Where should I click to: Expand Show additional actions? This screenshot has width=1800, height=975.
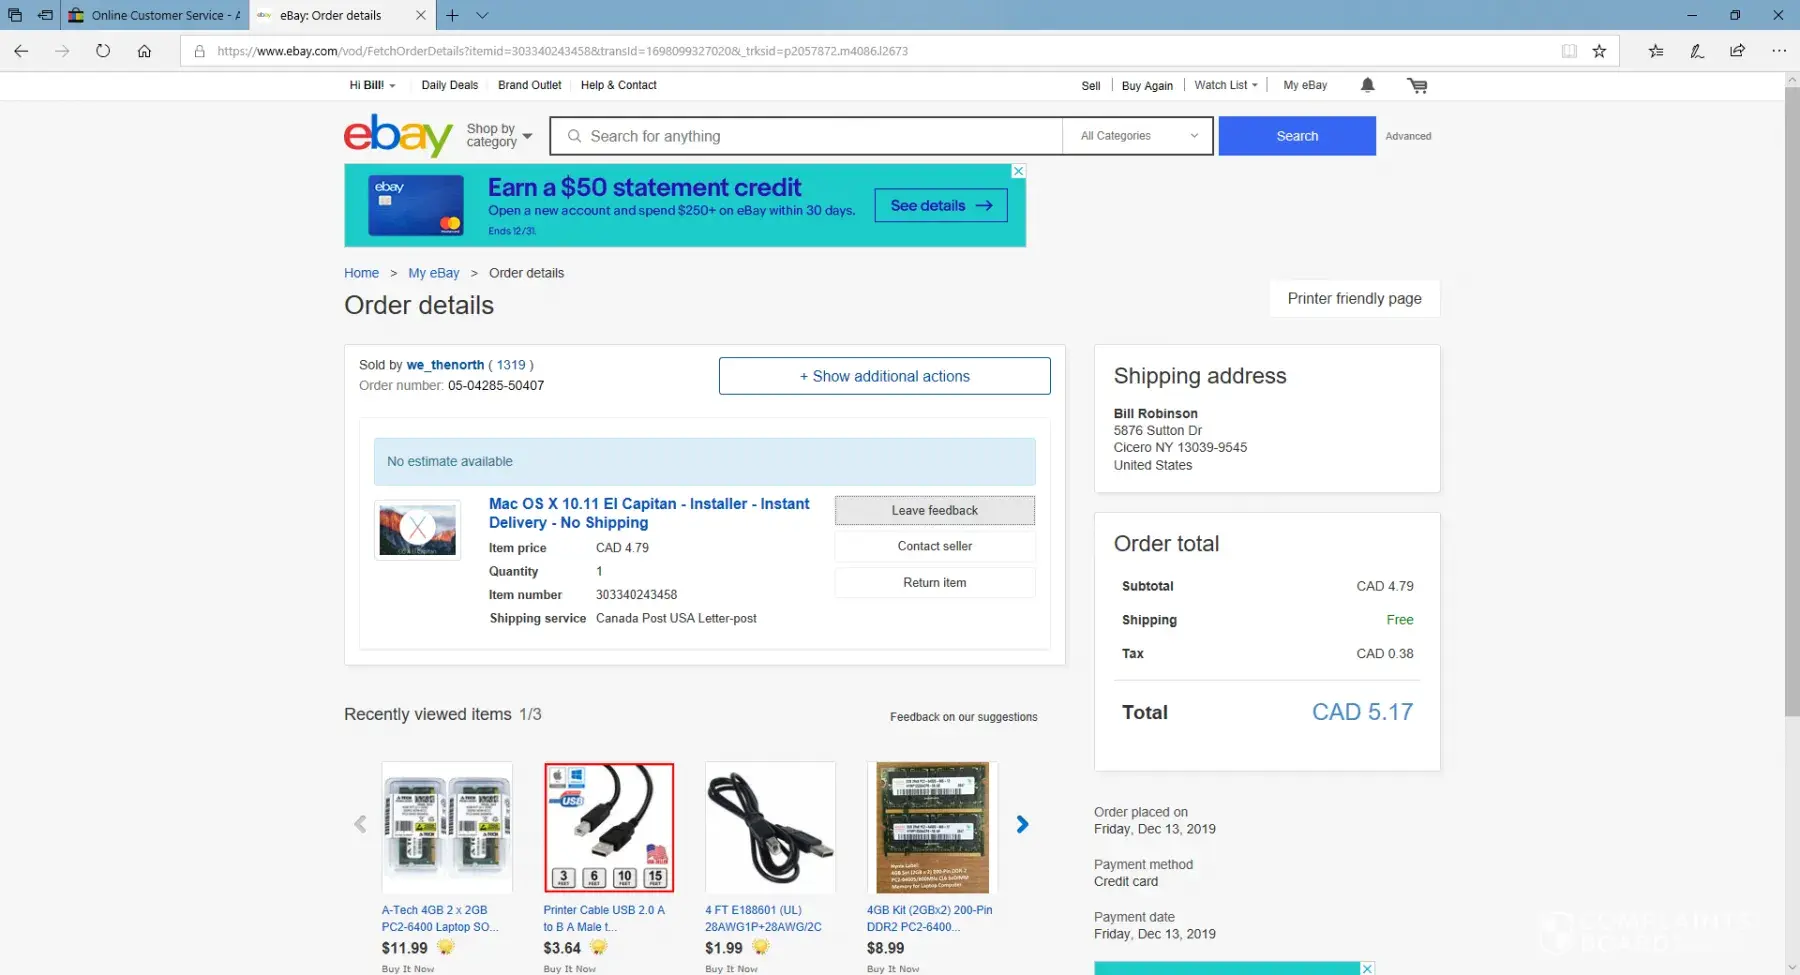tap(884, 376)
